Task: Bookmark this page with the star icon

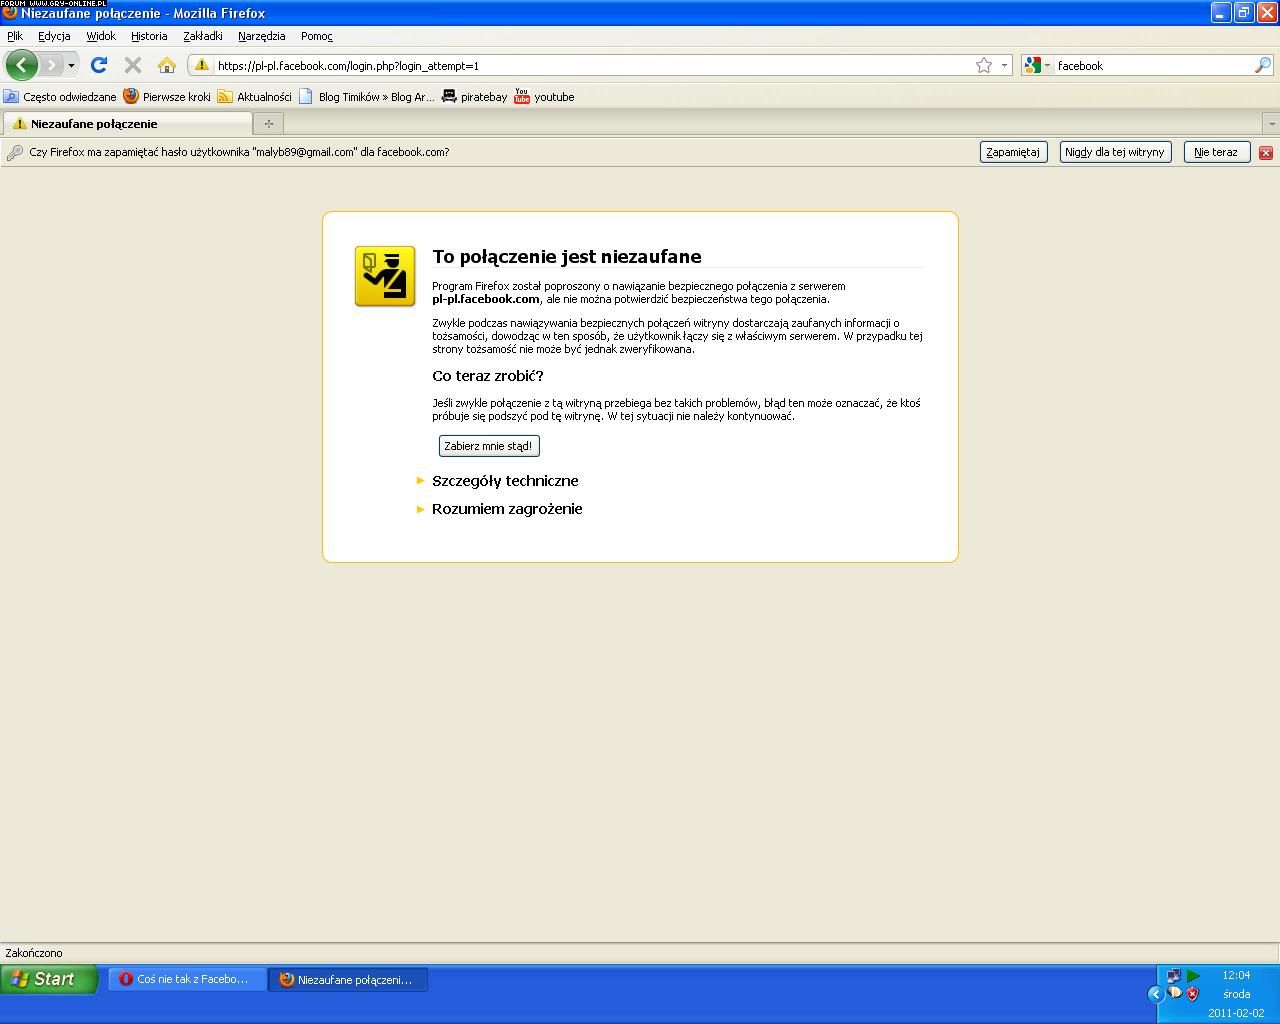Action: (x=984, y=65)
